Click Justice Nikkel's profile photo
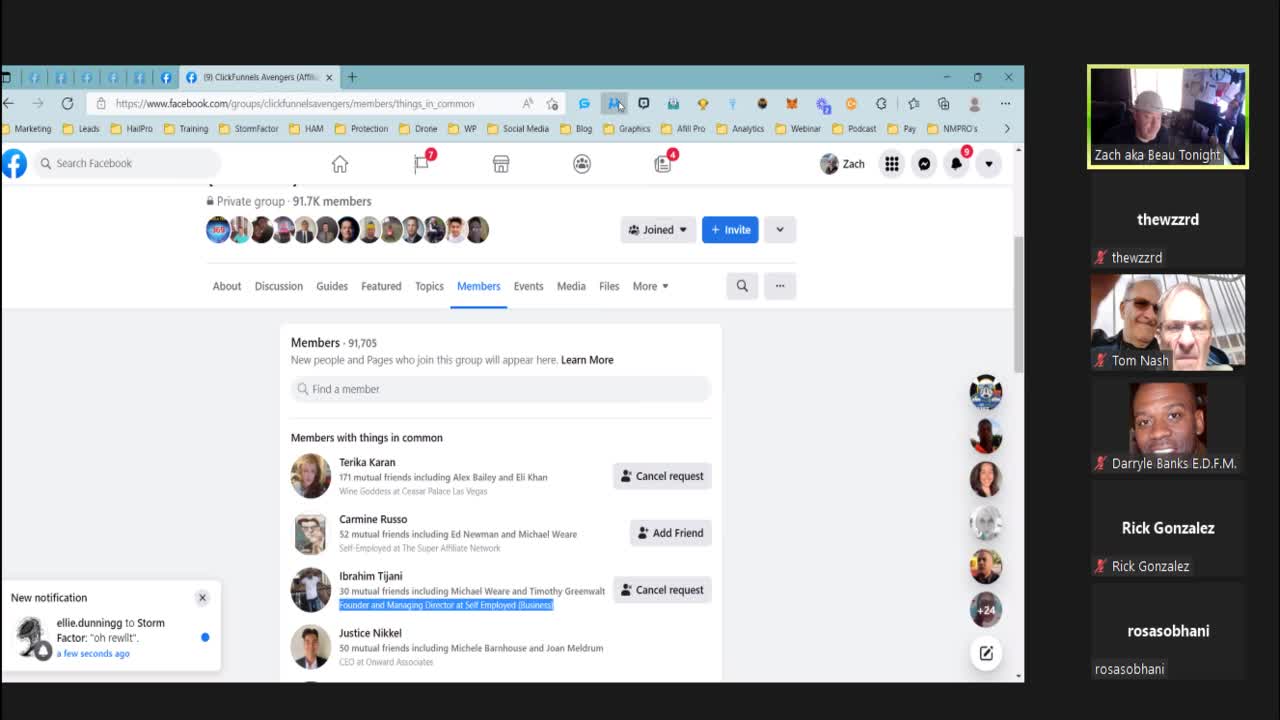 [x=310, y=647]
